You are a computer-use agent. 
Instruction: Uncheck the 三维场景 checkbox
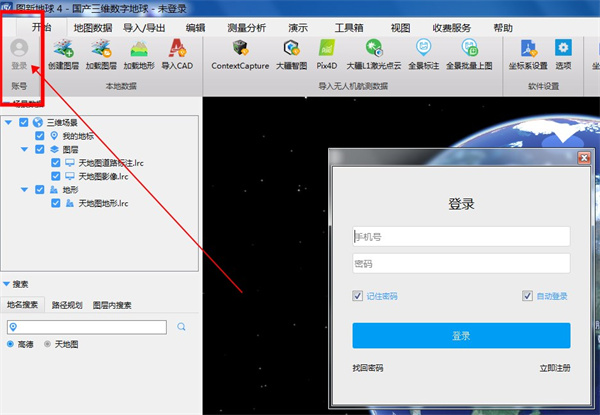tap(24, 122)
